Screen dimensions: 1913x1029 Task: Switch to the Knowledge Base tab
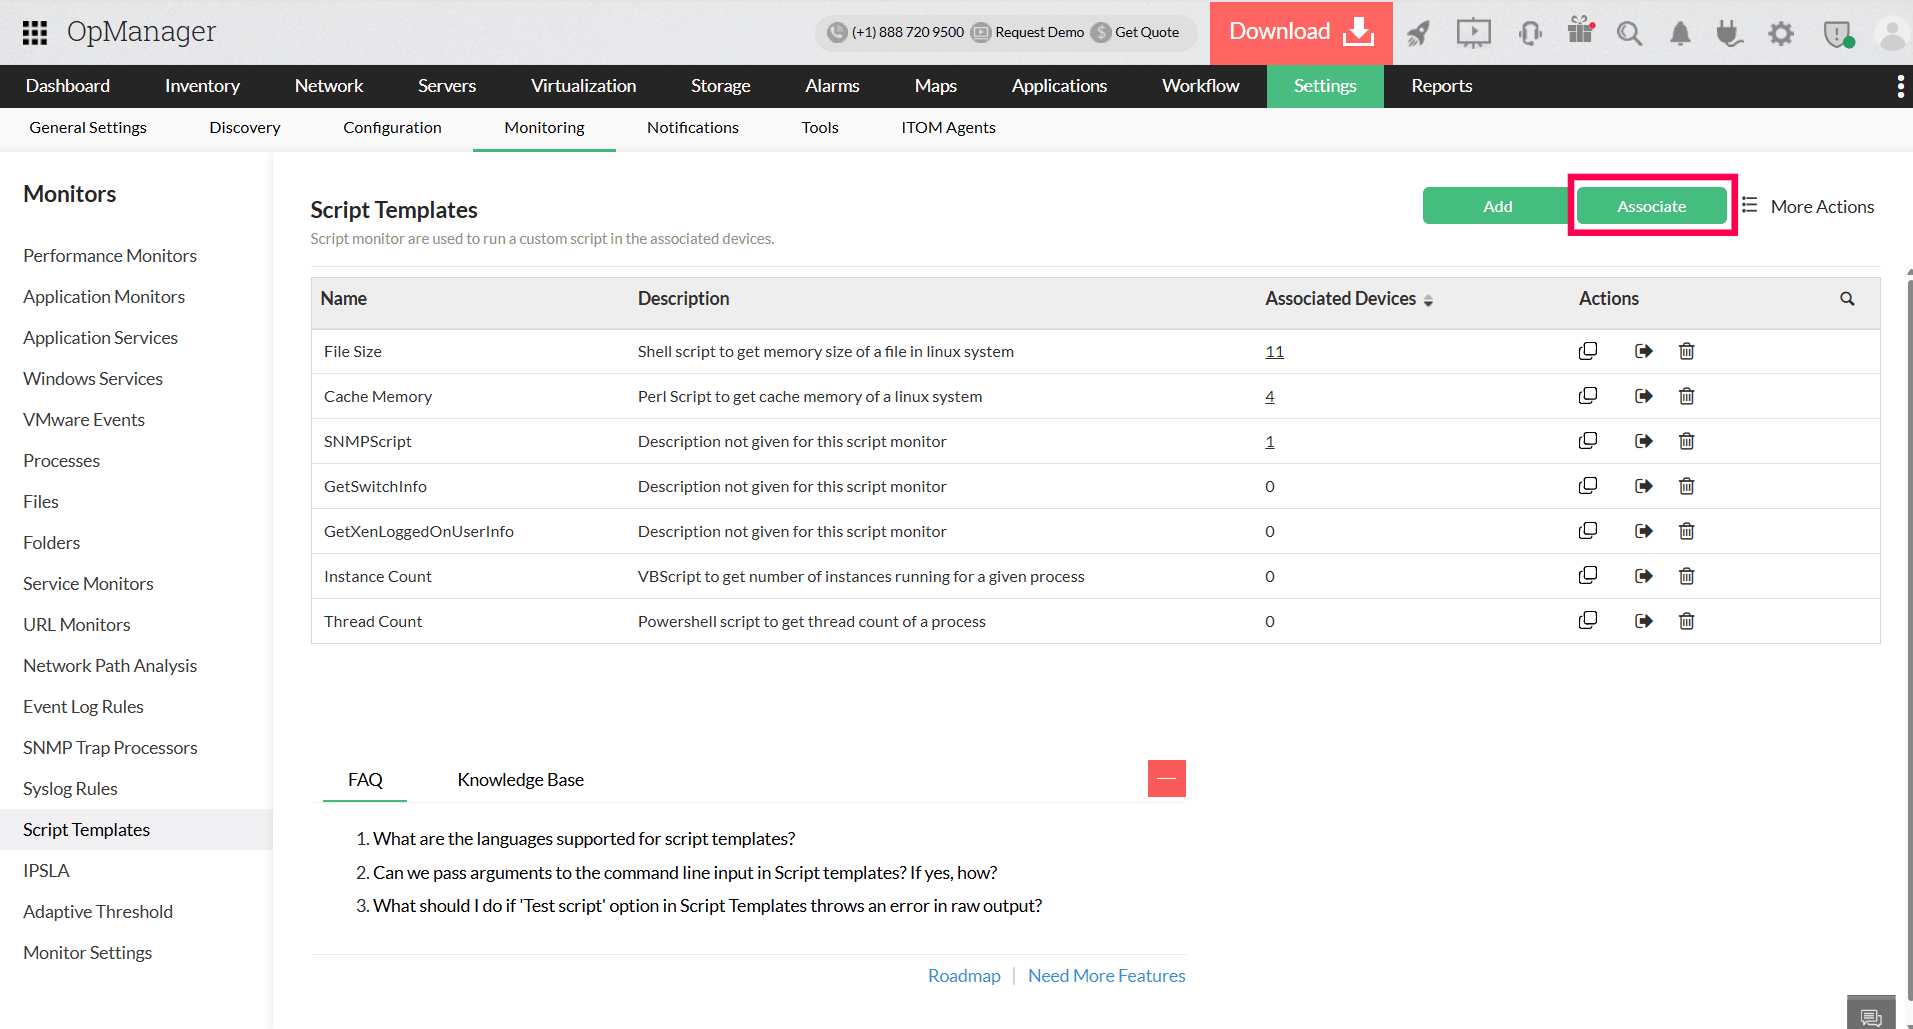[520, 780]
